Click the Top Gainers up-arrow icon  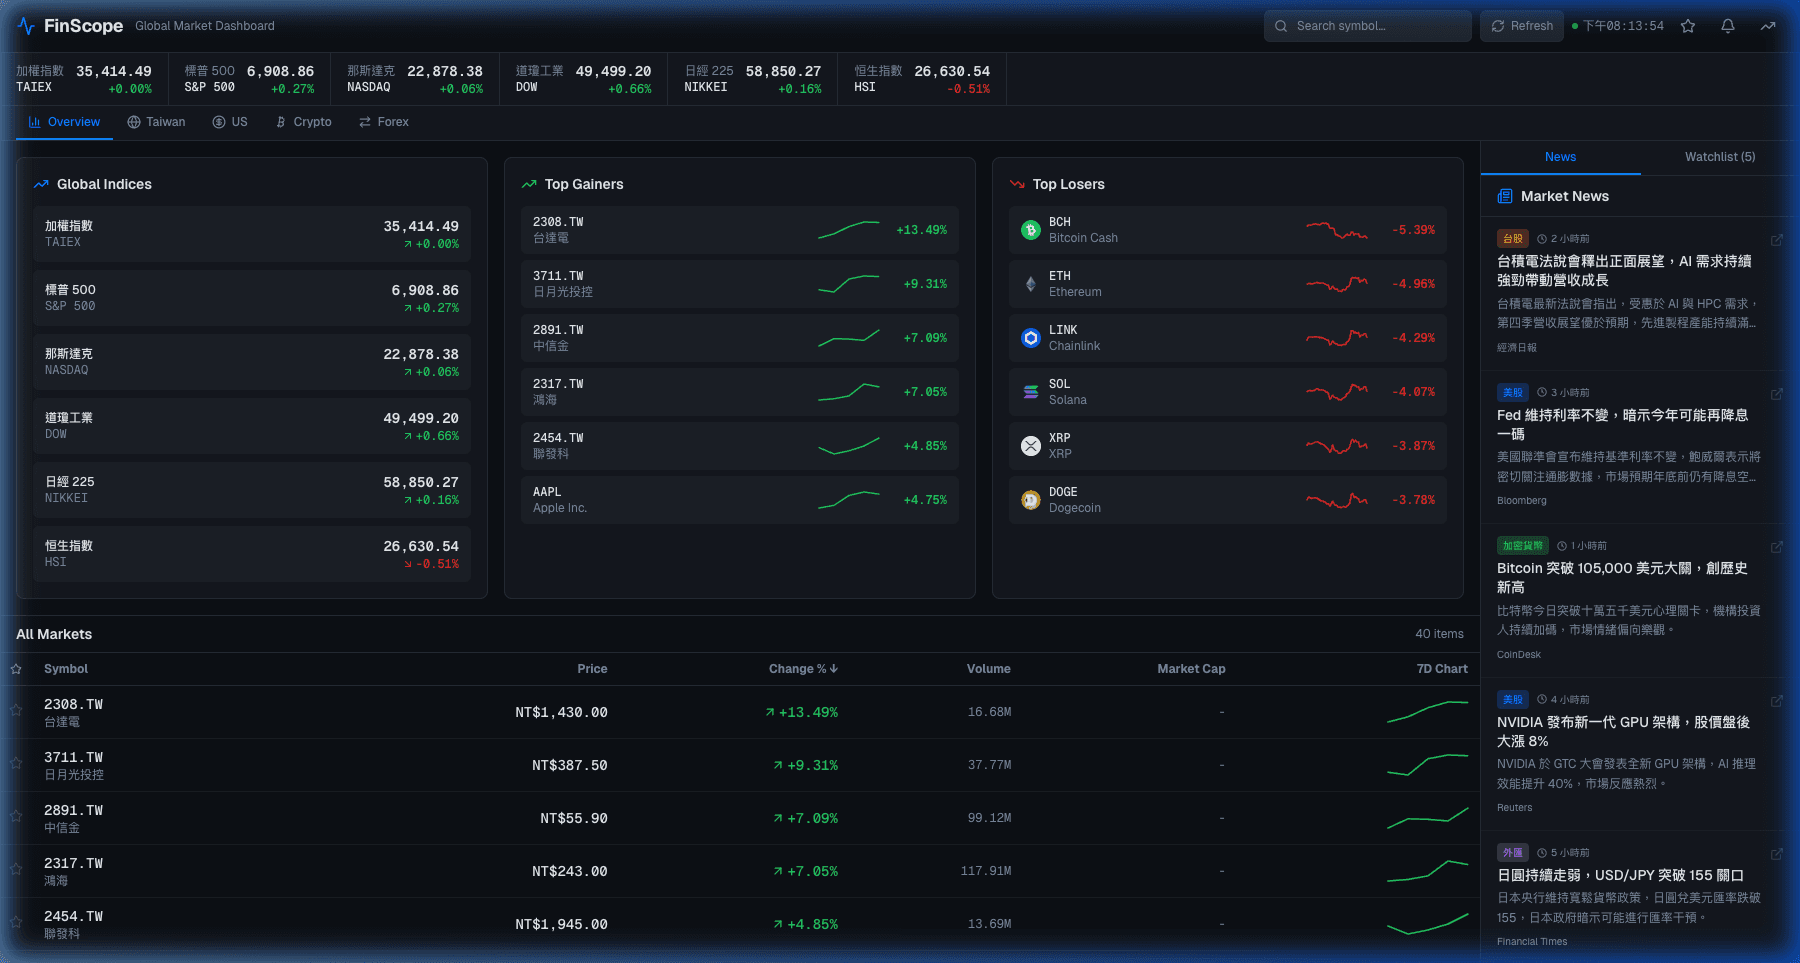(529, 184)
